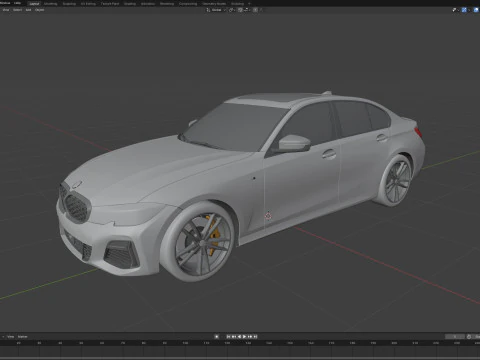480x360 pixels.
Task: Open the snapping options dropdown
Action: (x=247, y=10)
